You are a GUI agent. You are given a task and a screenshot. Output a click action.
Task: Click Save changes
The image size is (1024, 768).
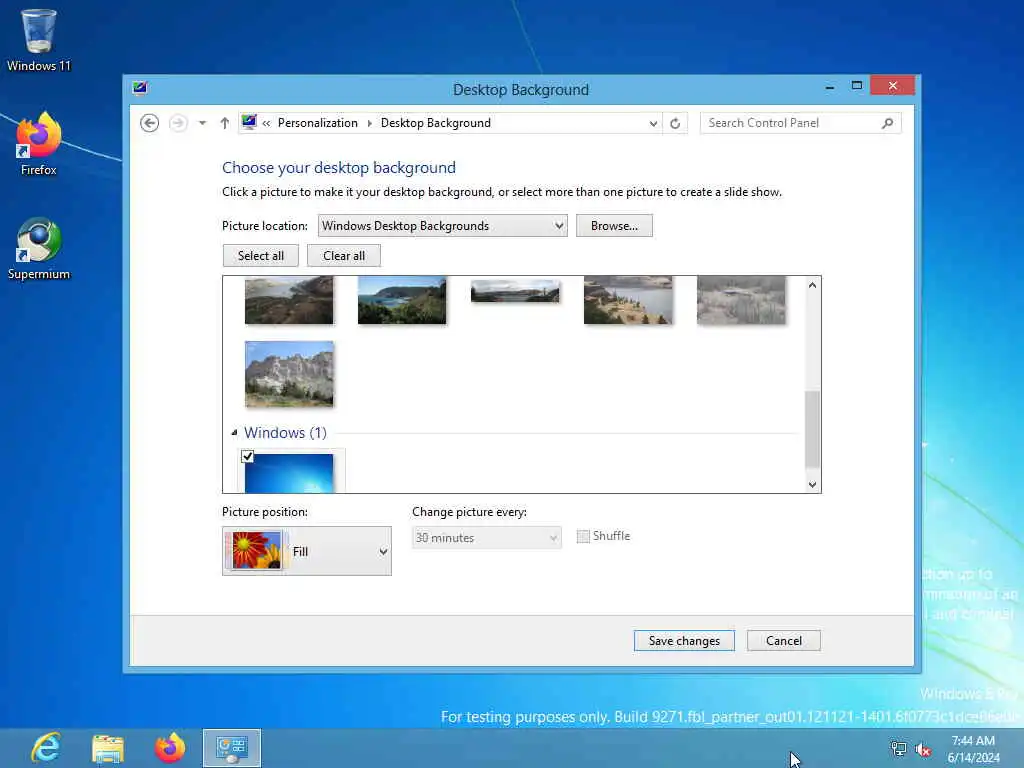coord(684,641)
